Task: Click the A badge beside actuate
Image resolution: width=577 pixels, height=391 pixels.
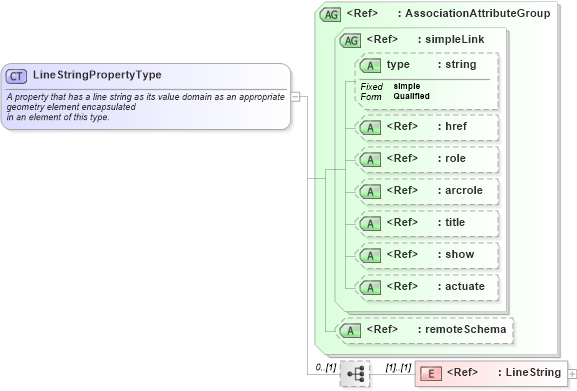Action: [370, 288]
